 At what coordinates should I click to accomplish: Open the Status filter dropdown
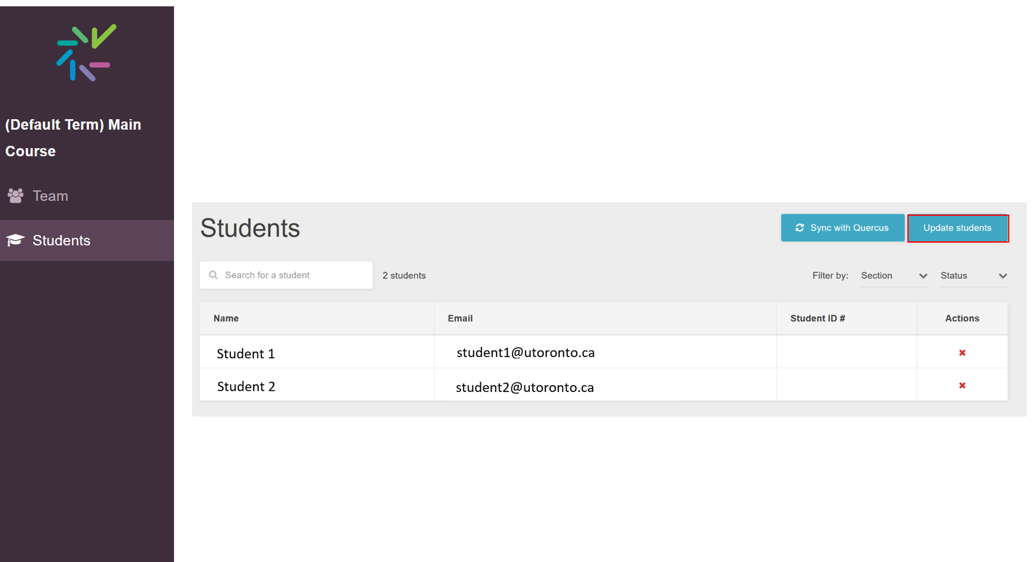[974, 275]
